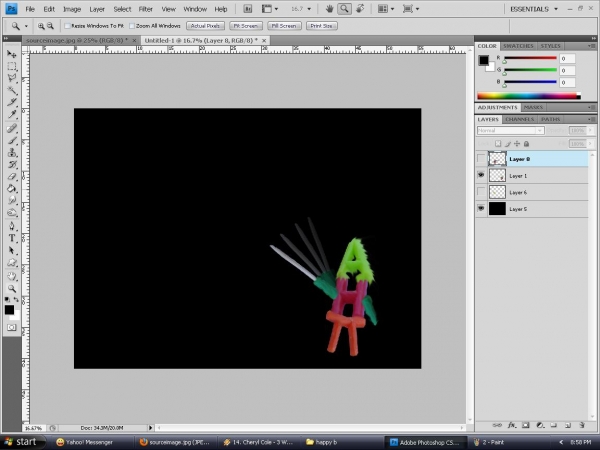Show Layer 8 visibility
Viewport: 600px width, 450px height.
click(x=481, y=159)
